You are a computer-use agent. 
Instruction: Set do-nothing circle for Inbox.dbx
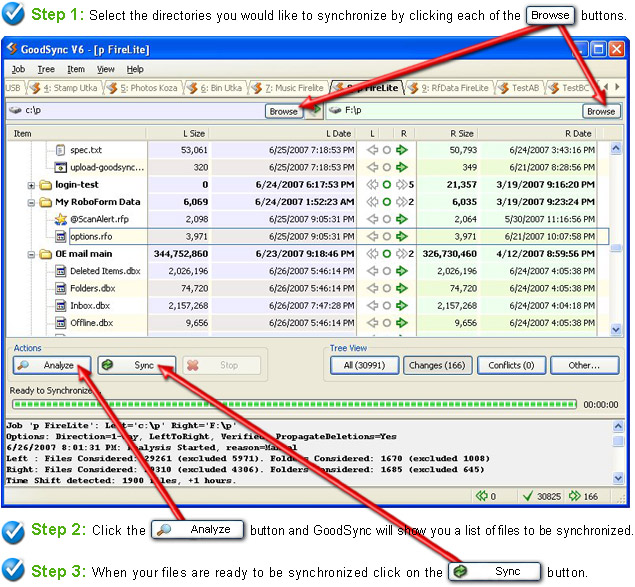pyautogui.click(x=386, y=306)
